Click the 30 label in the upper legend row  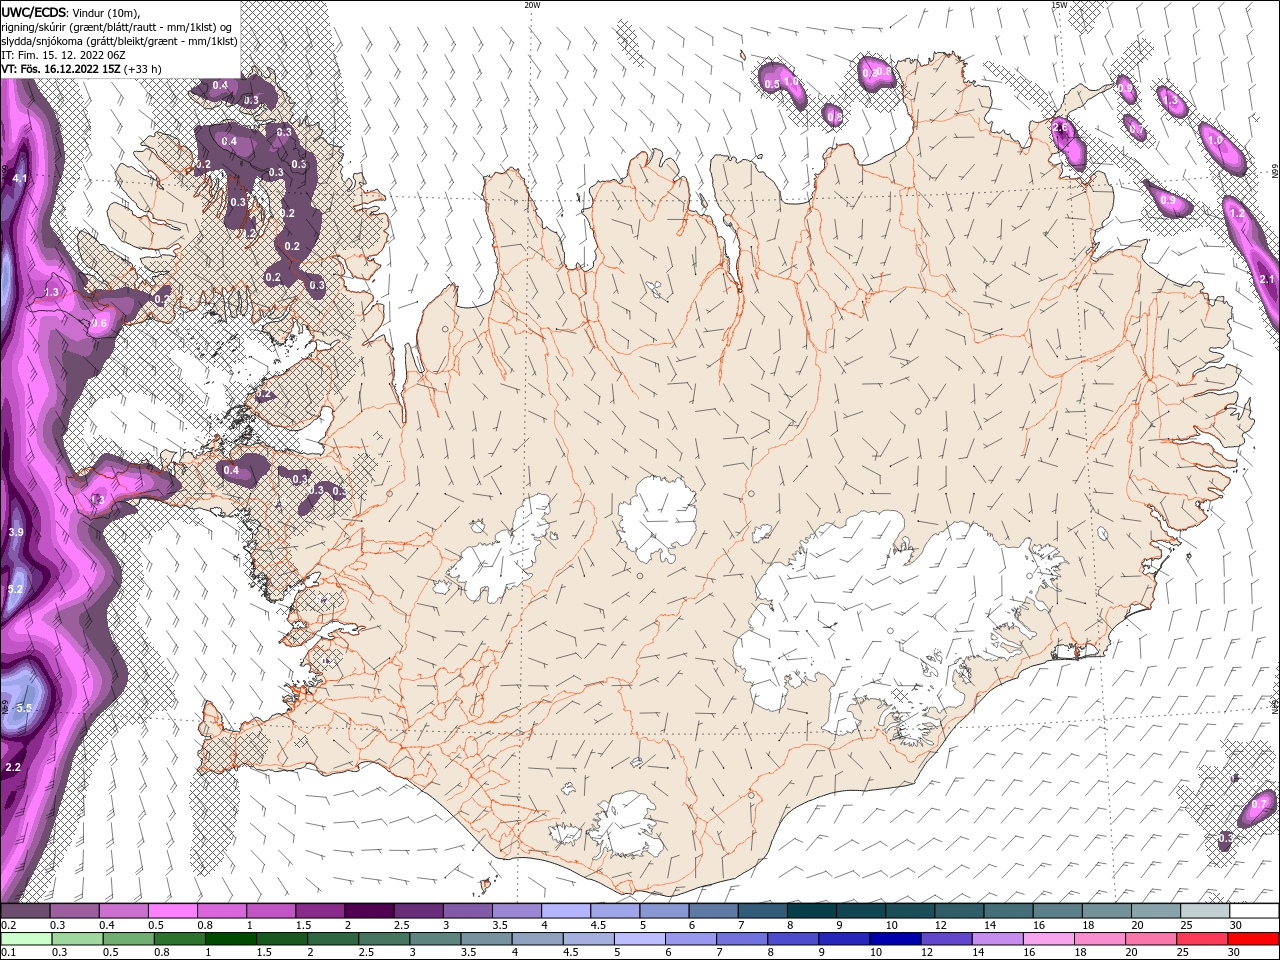[1236, 925]
